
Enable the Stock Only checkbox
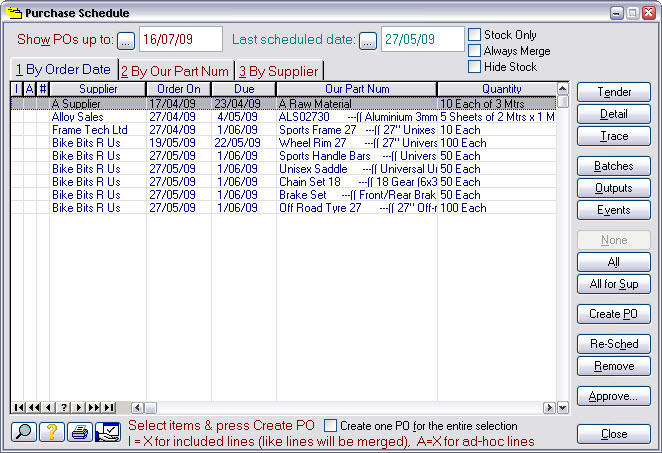point(475,35)
